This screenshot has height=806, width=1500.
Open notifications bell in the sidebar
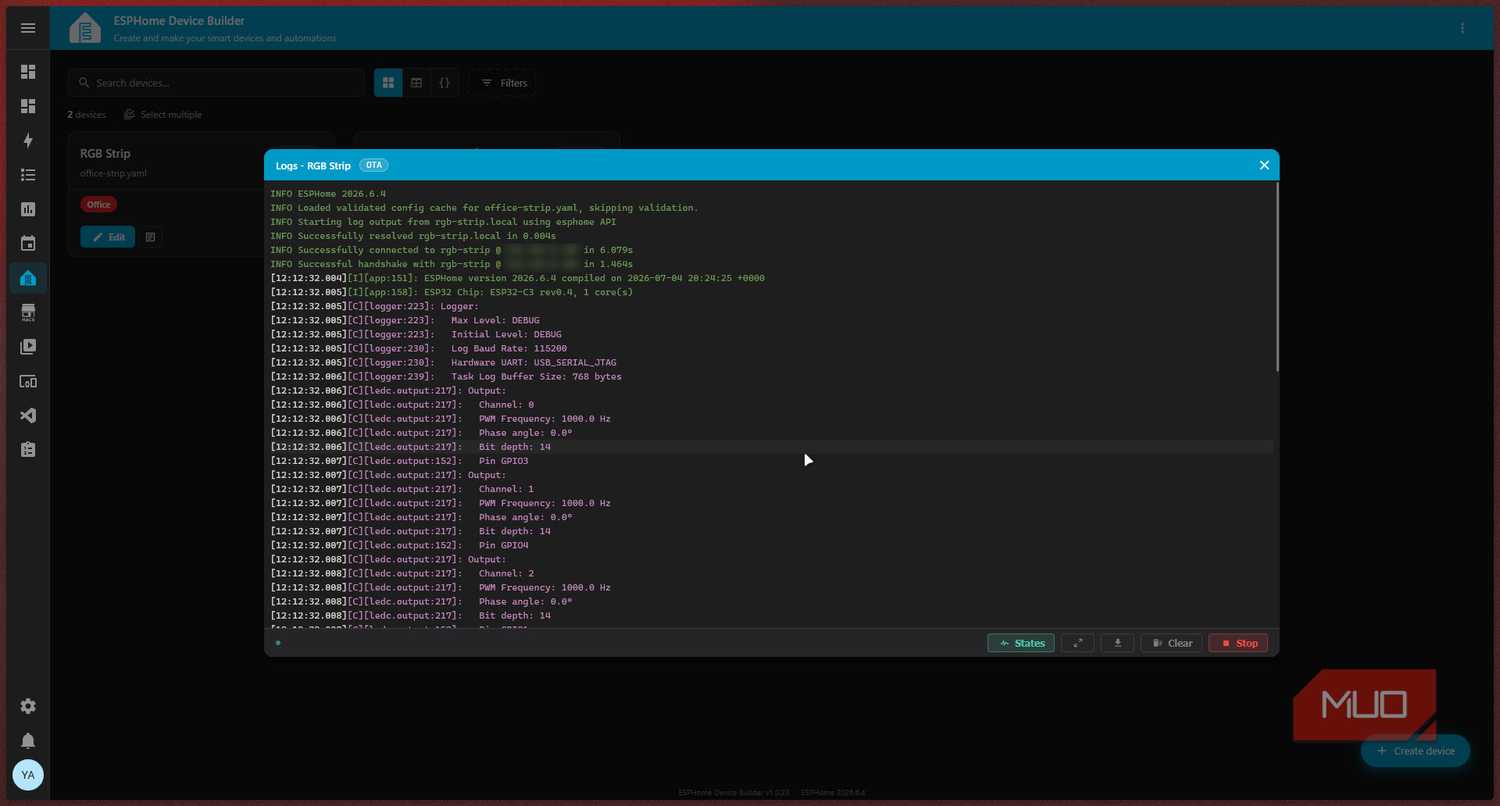(28, 740)
